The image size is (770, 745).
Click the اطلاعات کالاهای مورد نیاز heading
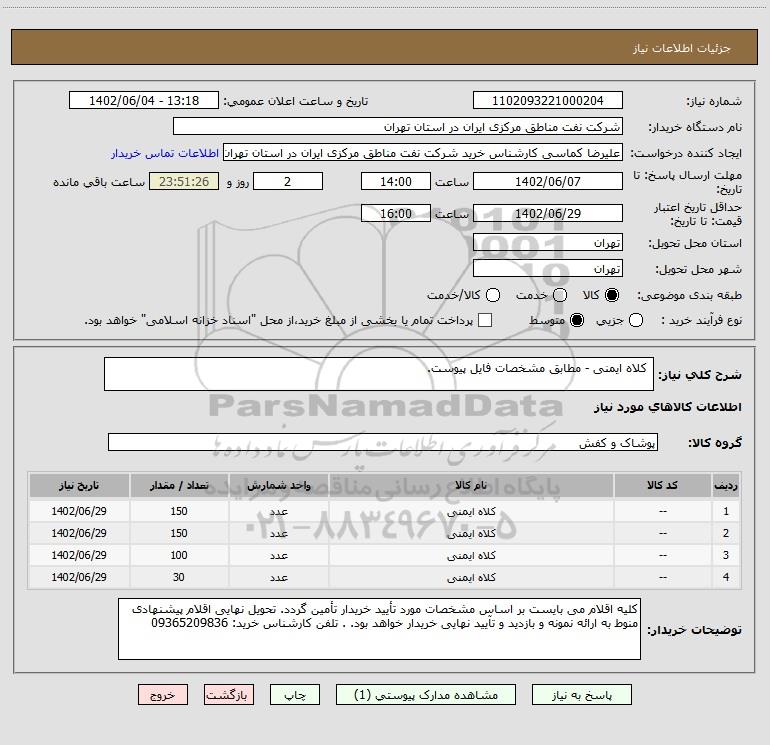(x=668, y=407)
